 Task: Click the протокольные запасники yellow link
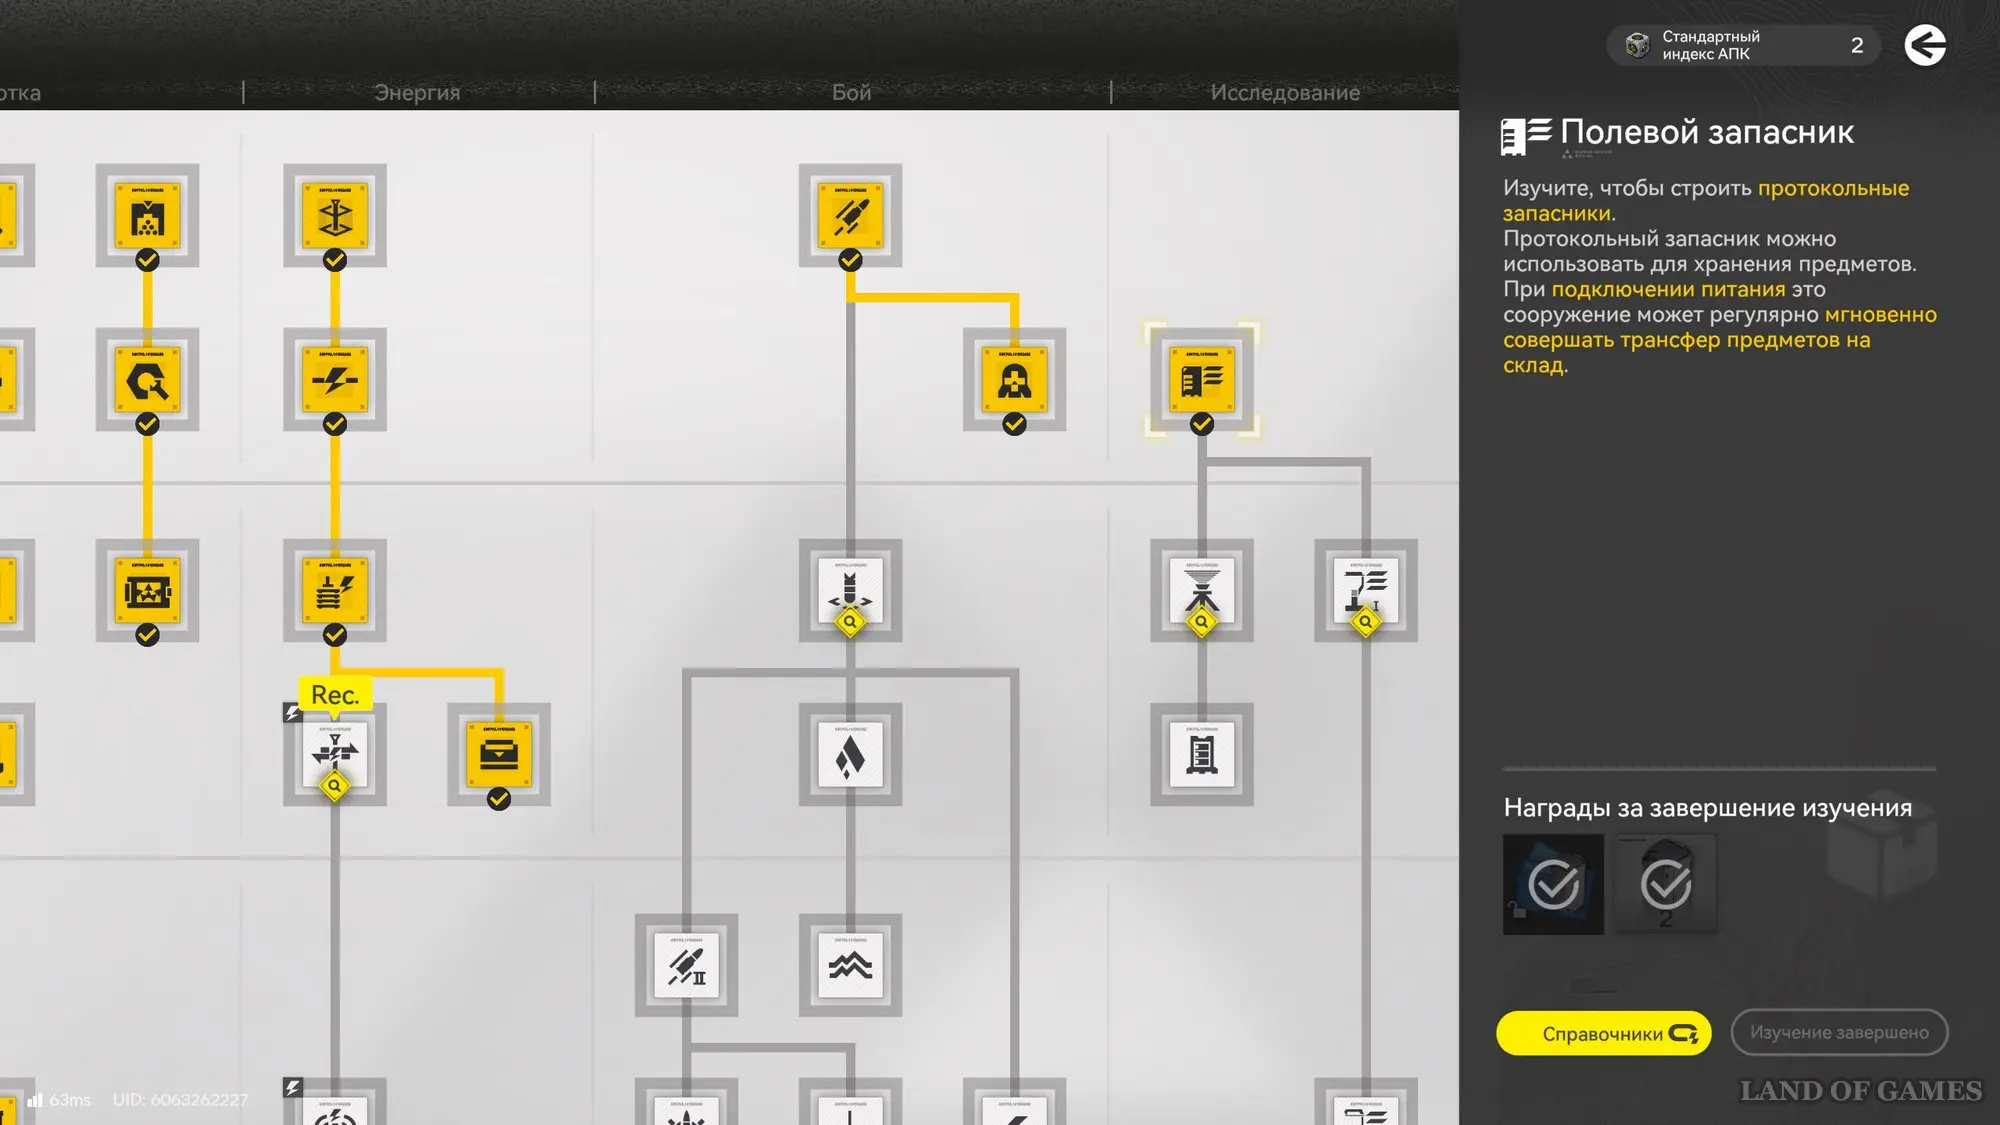pos(1832,189)
